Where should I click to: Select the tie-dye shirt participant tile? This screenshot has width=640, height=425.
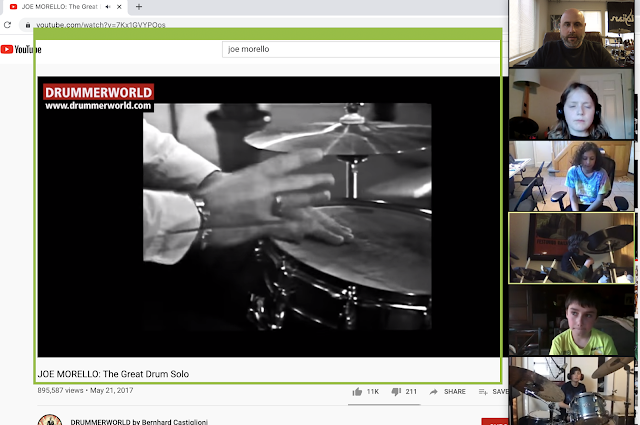571,176
